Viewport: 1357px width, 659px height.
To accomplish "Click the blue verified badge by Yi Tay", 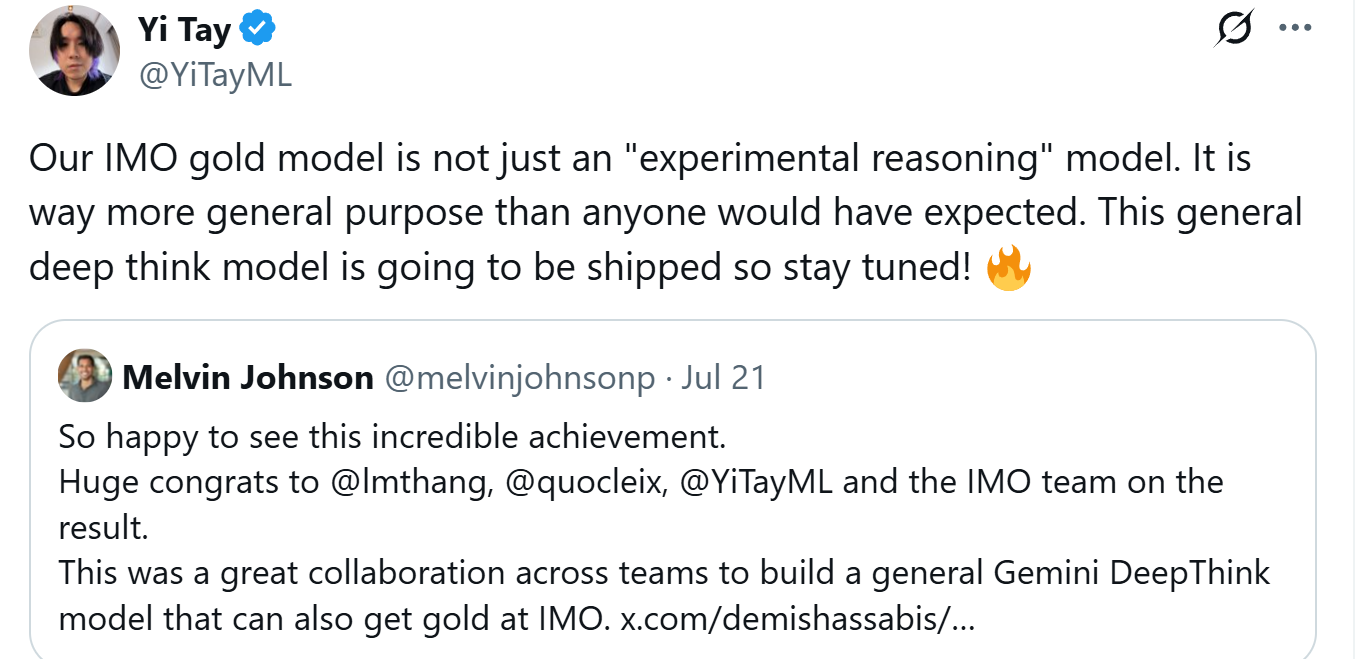I will pyautogui.click(x=259, y=31).
